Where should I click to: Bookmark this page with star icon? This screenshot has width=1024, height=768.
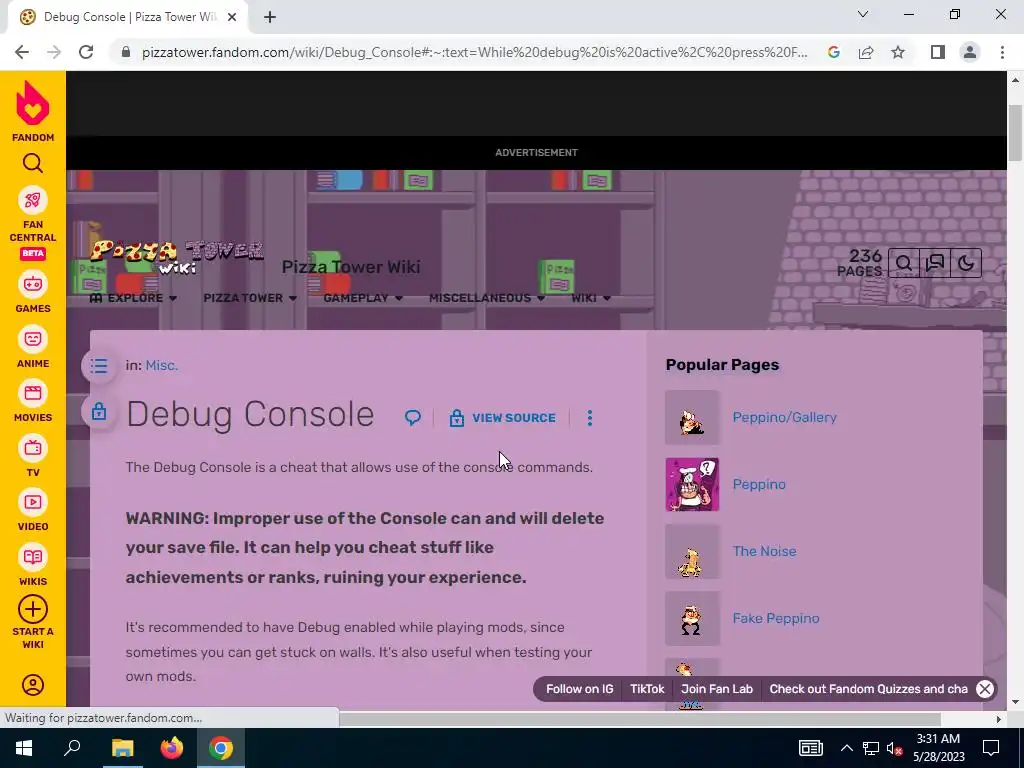898,52
